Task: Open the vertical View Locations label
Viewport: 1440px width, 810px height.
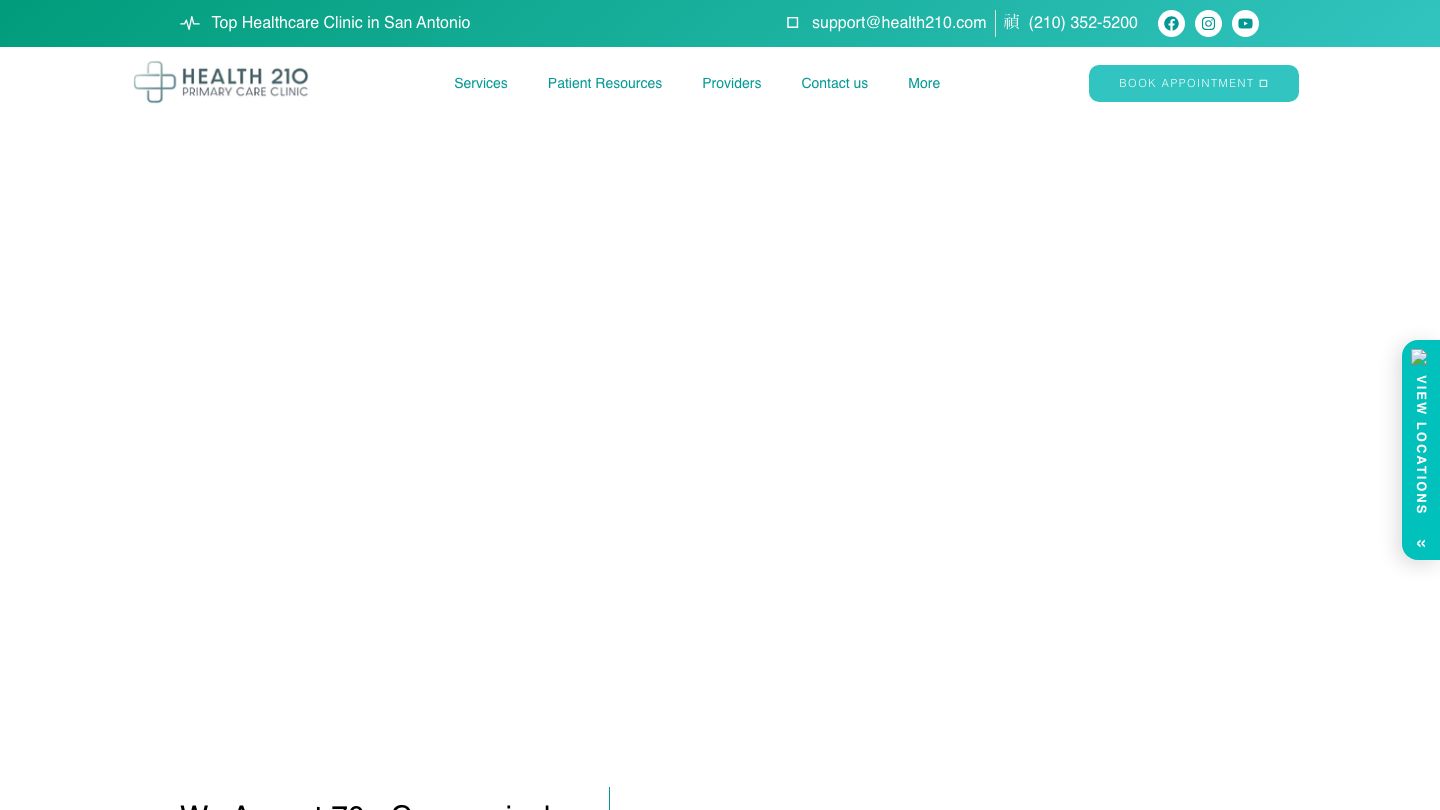Action: click(x=1421, y=444)
